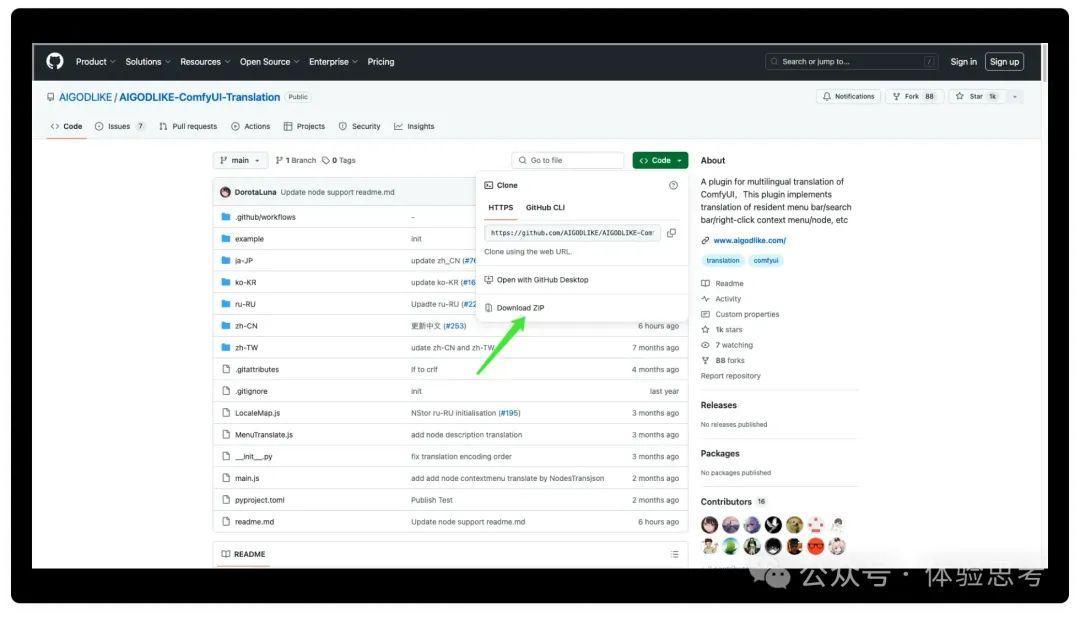
Task: Switch to the Issues tab
Action: click(x=120, y=127)
